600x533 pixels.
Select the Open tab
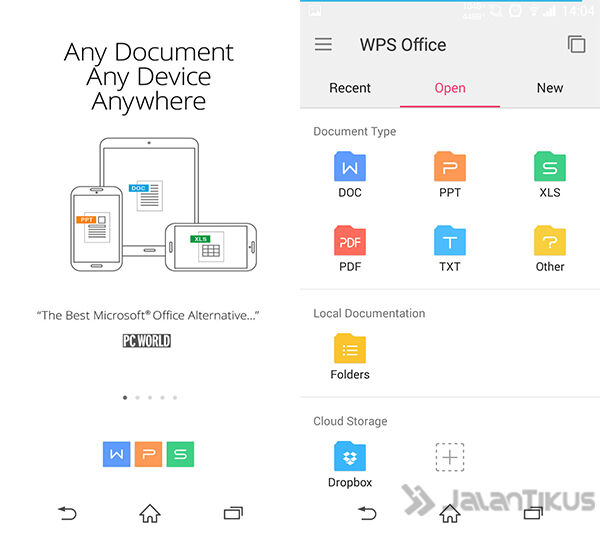point(450,88)
